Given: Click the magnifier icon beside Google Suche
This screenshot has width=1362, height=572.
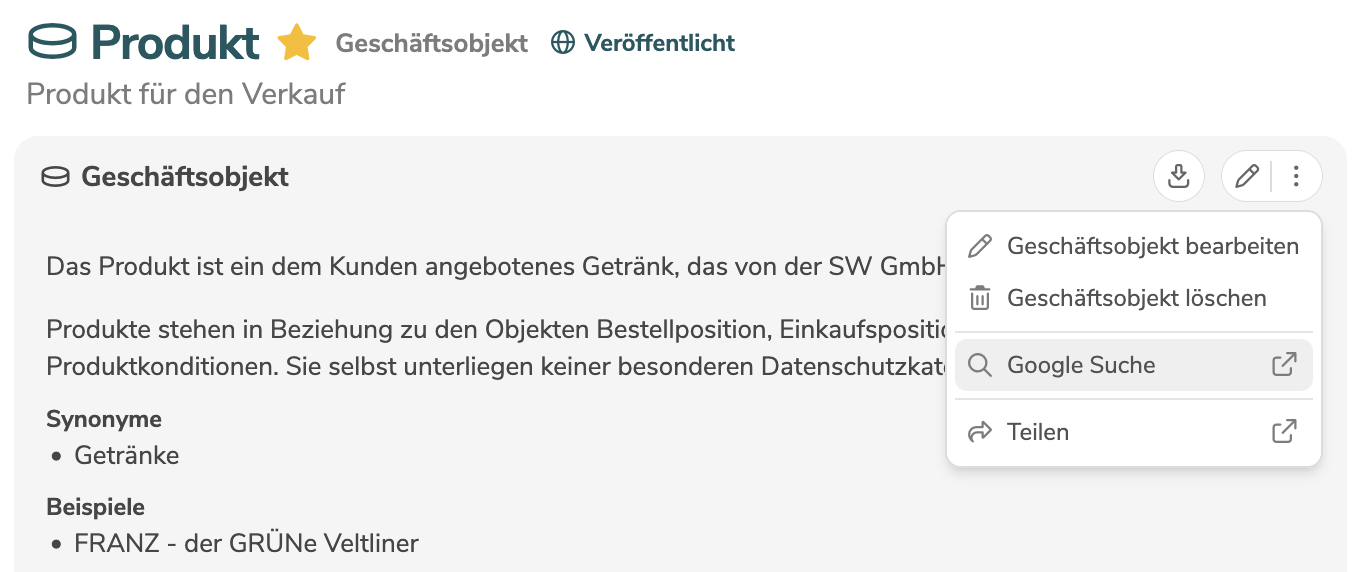Looking at the screenshot, I should 980,365.
